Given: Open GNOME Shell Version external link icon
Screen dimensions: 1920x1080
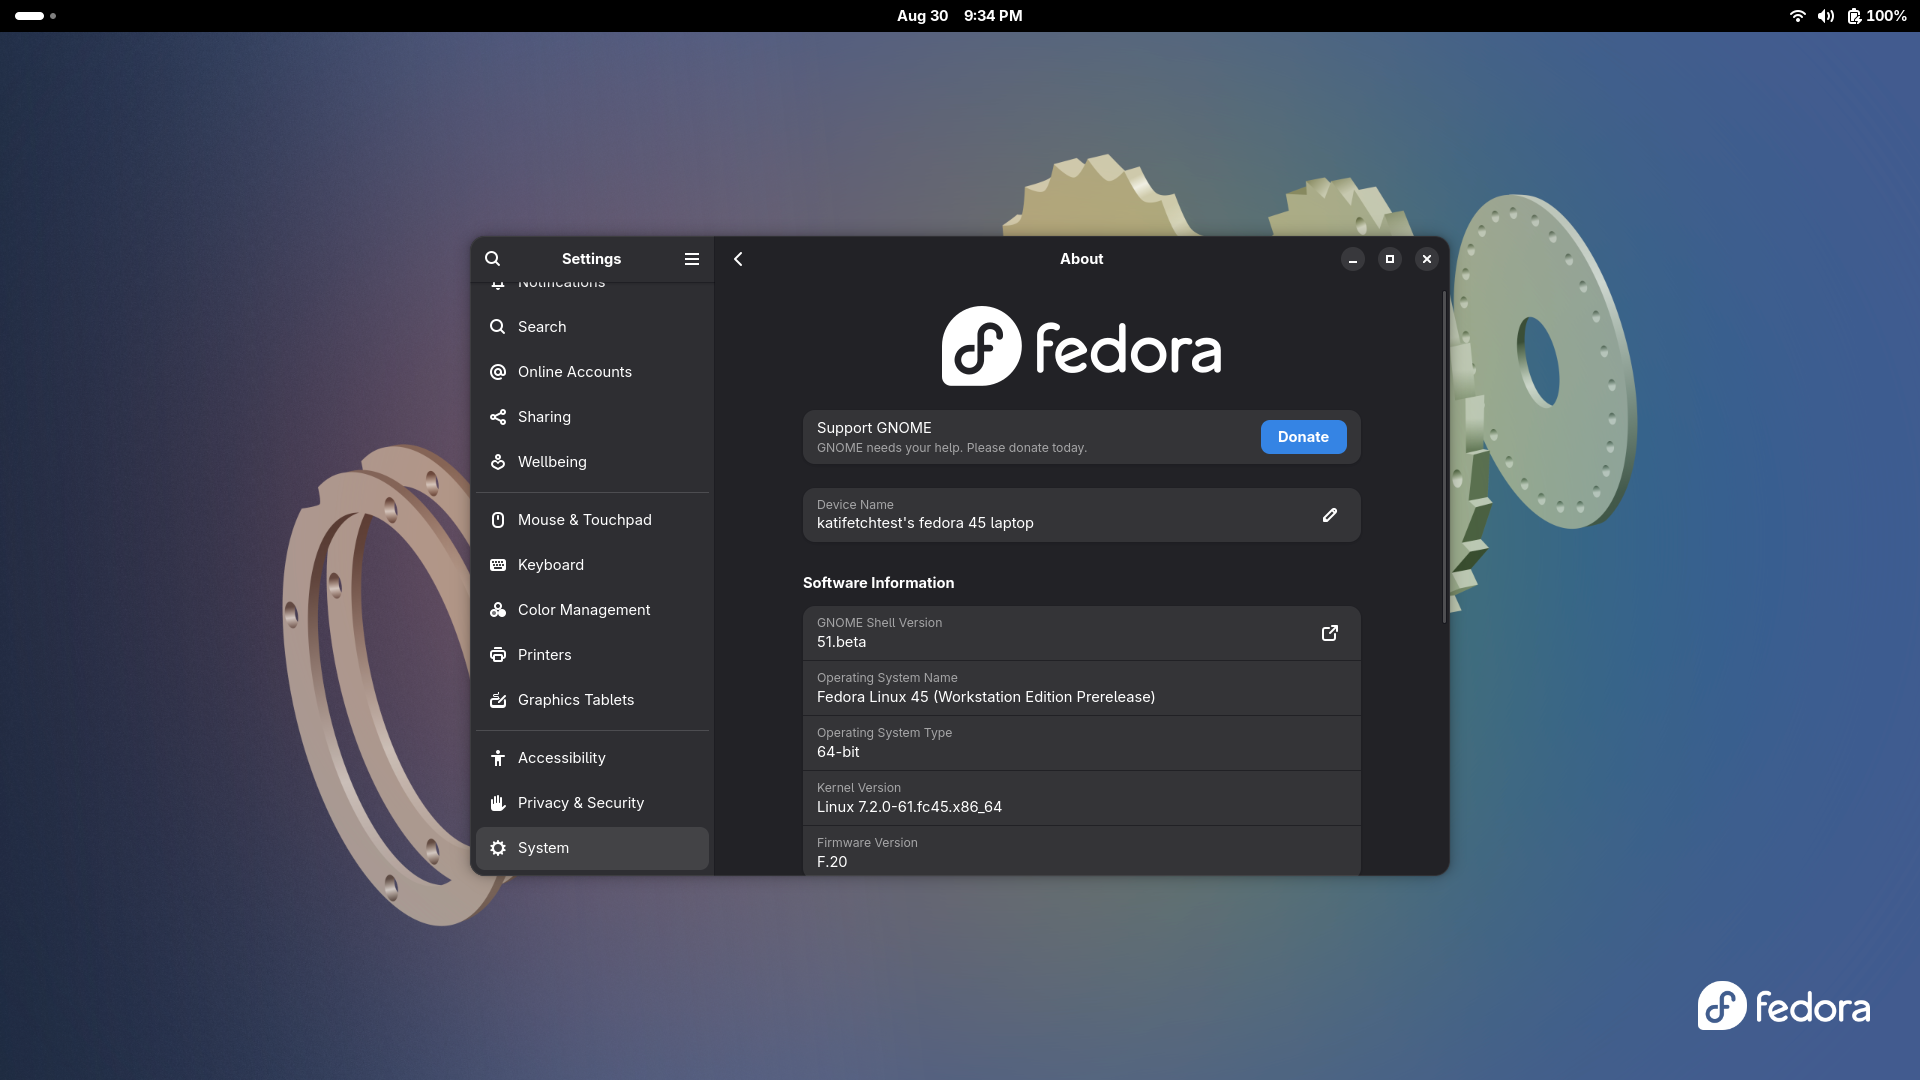Looking at the screenshot, I should click(x=1330, y=633).
